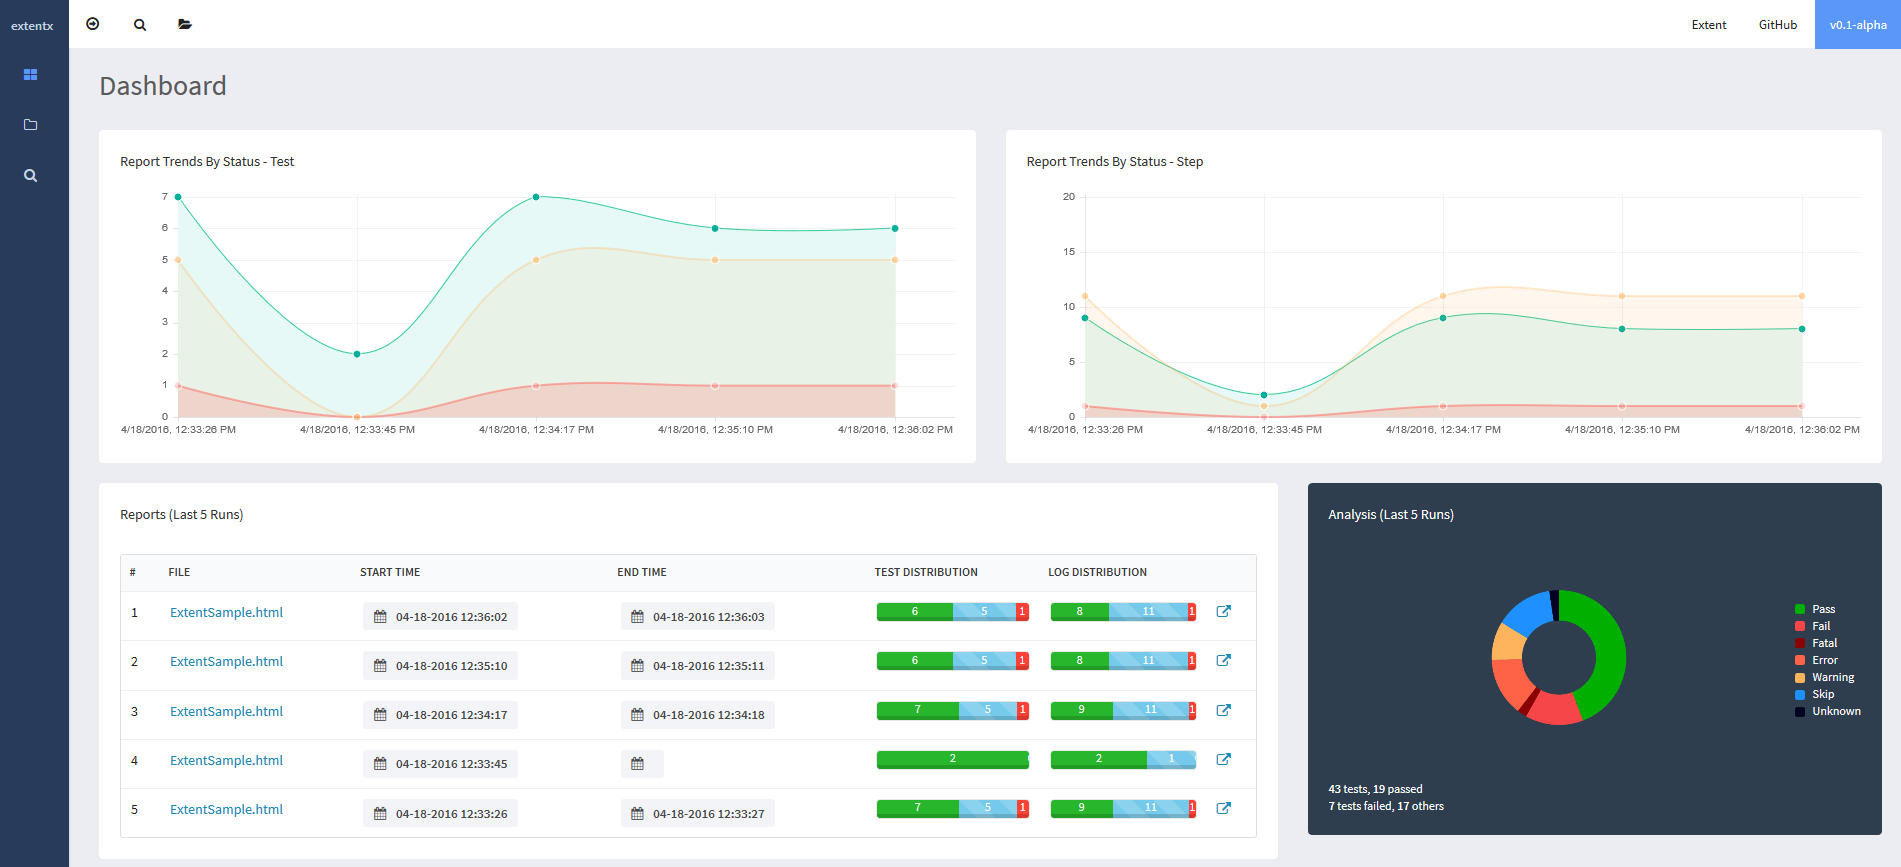This screenshot has width=1901, height=867.
Task: Open the folder icon in left sidebar
Action: (x=30, y=125)
